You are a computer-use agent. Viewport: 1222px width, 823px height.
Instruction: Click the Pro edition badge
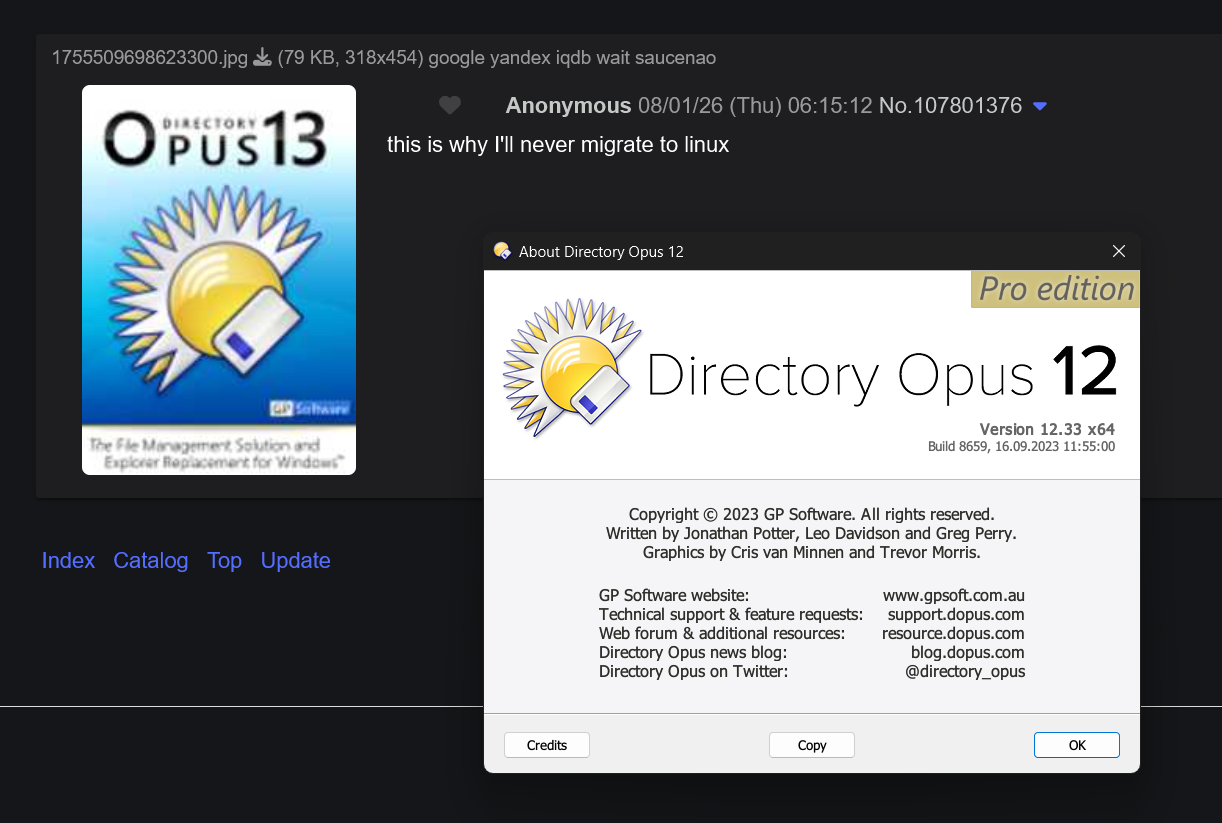click(1055, 289)
